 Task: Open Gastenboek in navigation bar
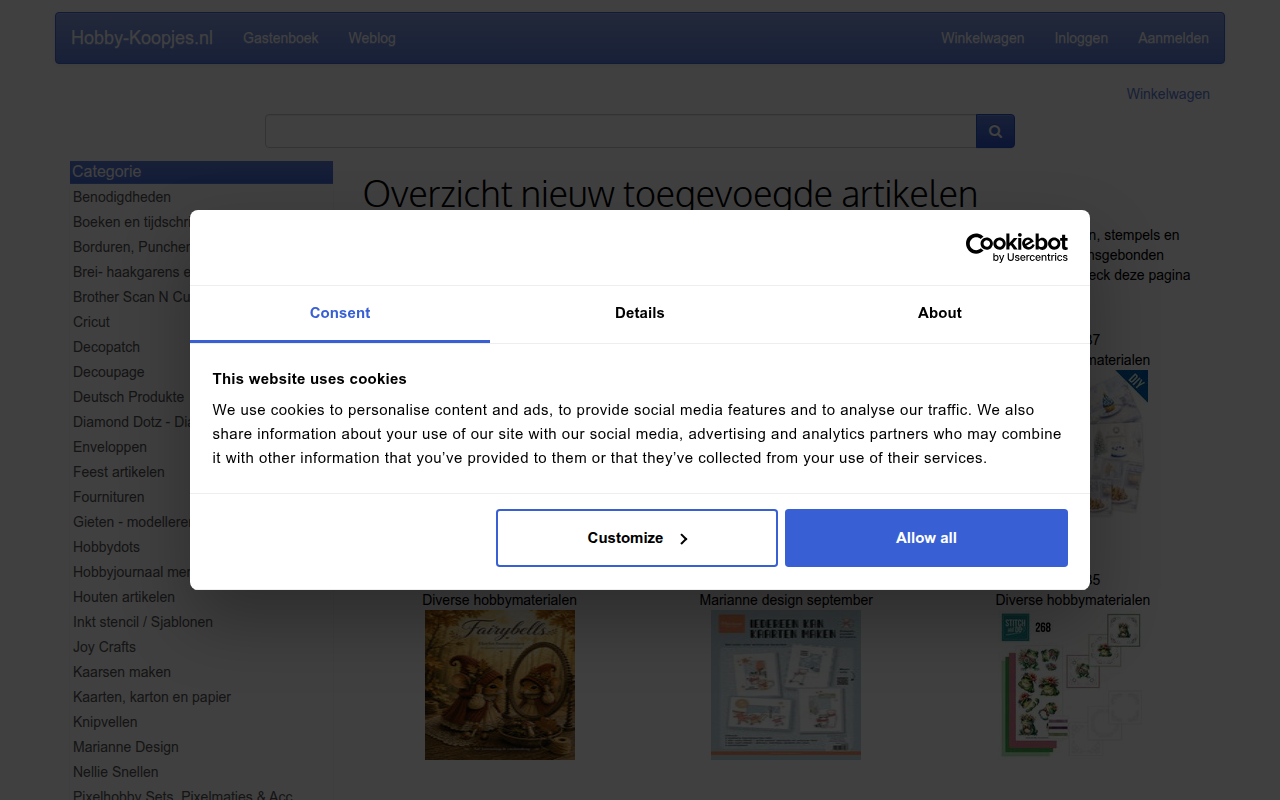point(281,38)
